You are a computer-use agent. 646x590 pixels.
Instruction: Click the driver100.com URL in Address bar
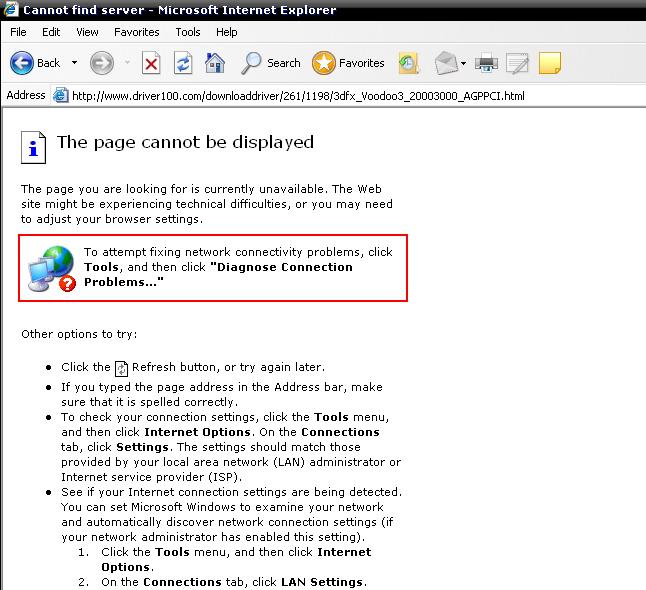298,96
